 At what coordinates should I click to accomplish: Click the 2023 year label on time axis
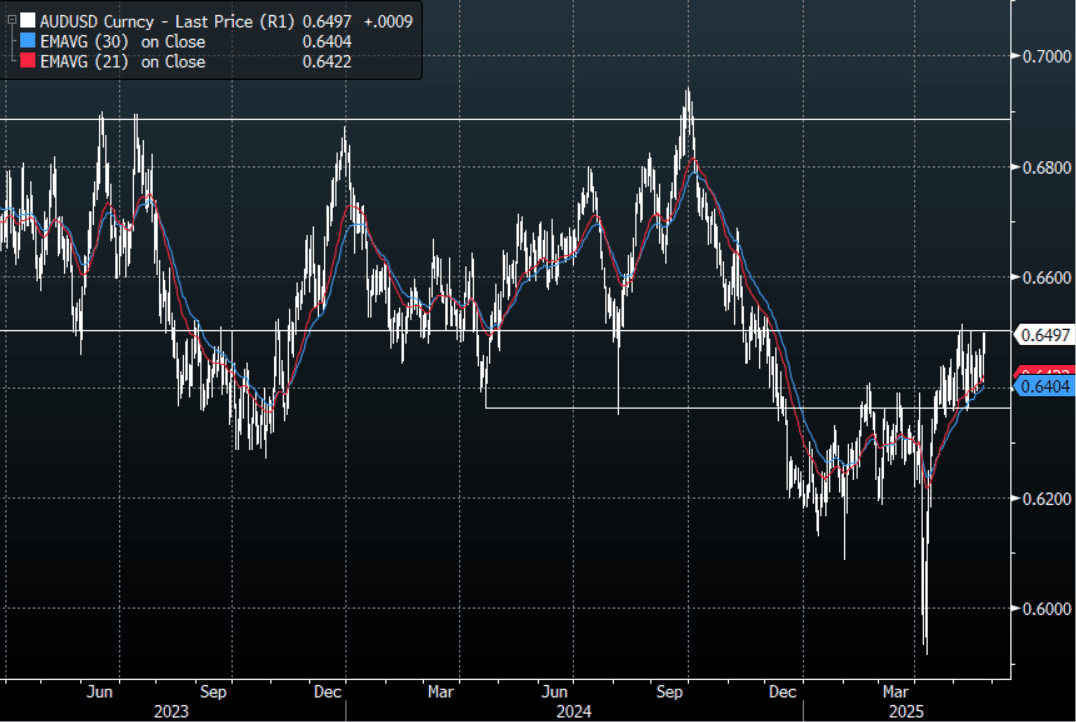pyautogui.click(x=173, y=711)
